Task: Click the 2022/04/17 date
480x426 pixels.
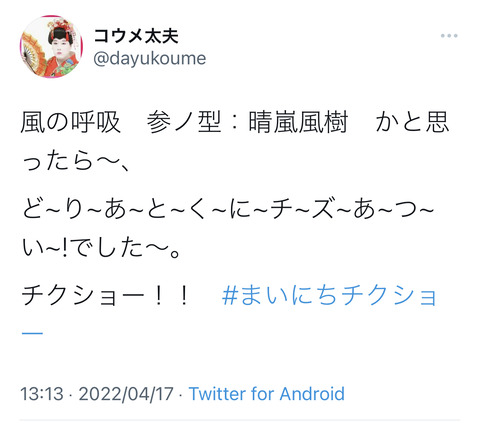Action: pos(126,394)
